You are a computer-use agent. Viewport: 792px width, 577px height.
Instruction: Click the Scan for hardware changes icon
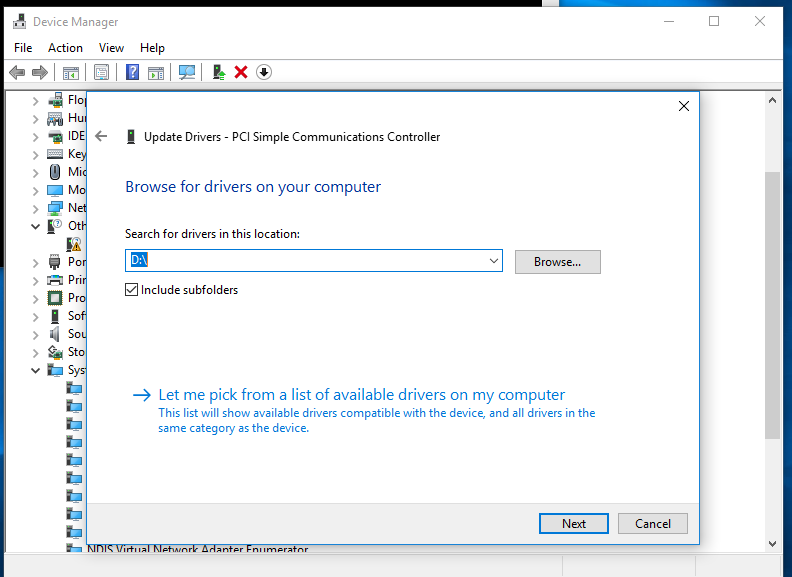click(x=186, y=72)
